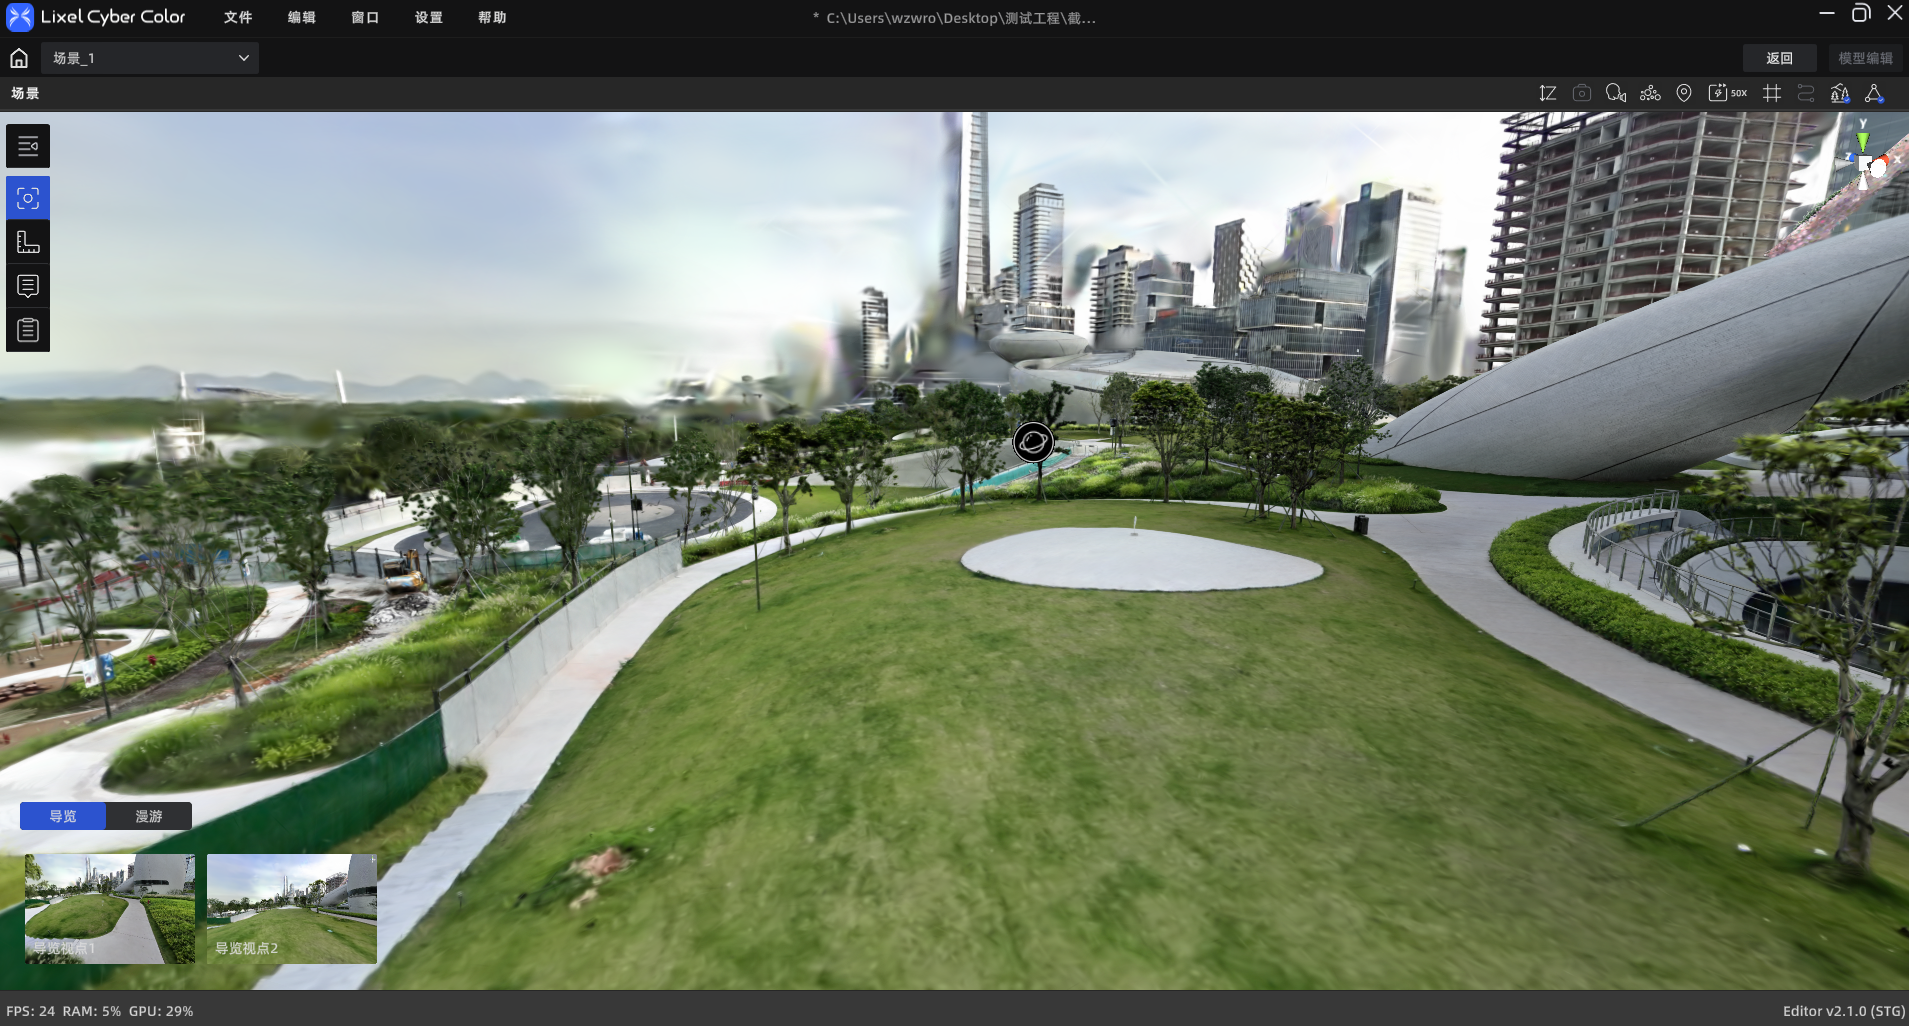The height and width of the screenshot is (1026, 1909).
Task: Toggle the triangle mesh display icon
Action: click(x=1874, y=93)
